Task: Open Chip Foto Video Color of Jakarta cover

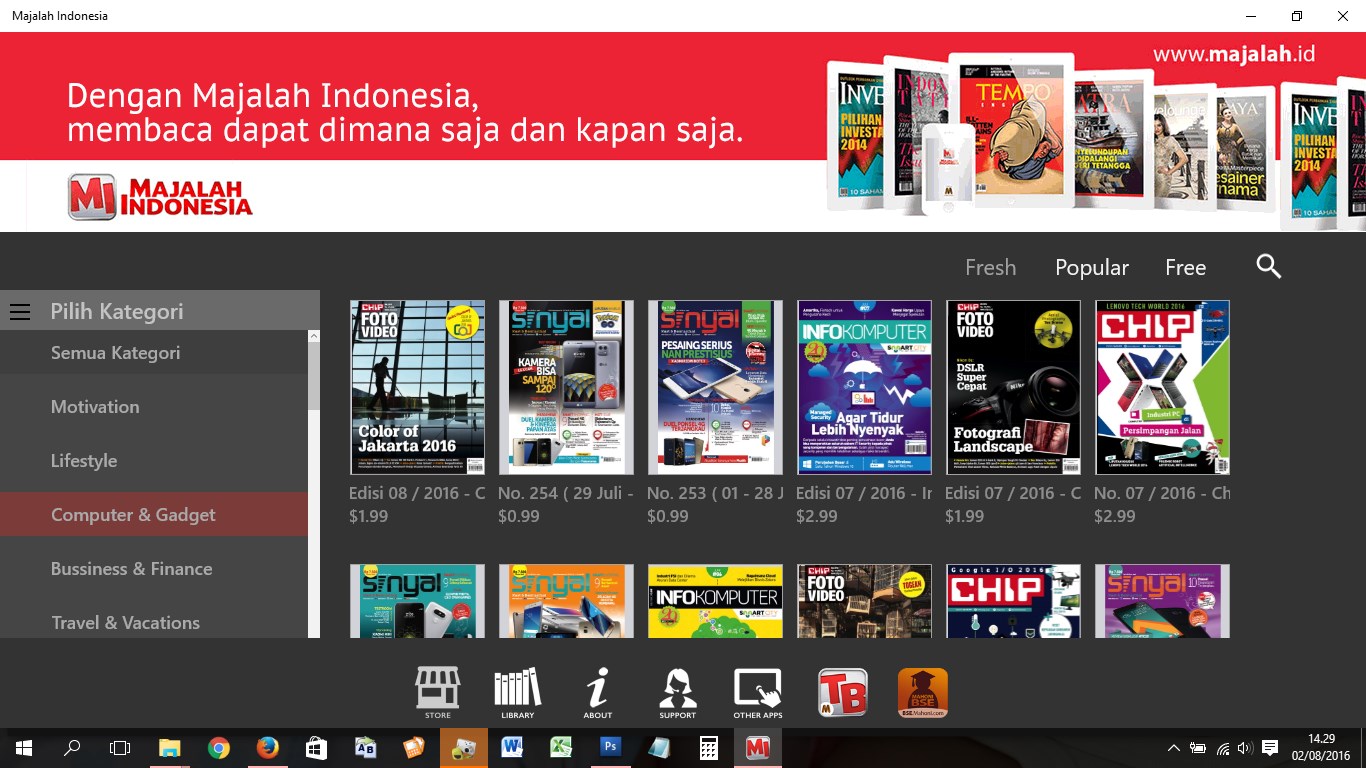Action: tap(417, 387)
